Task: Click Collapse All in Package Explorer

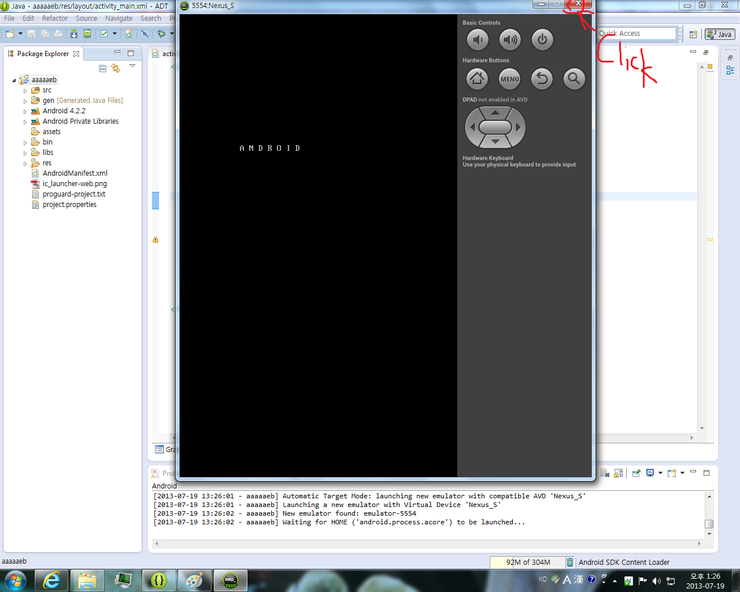Action: click(x=103, y=68)
